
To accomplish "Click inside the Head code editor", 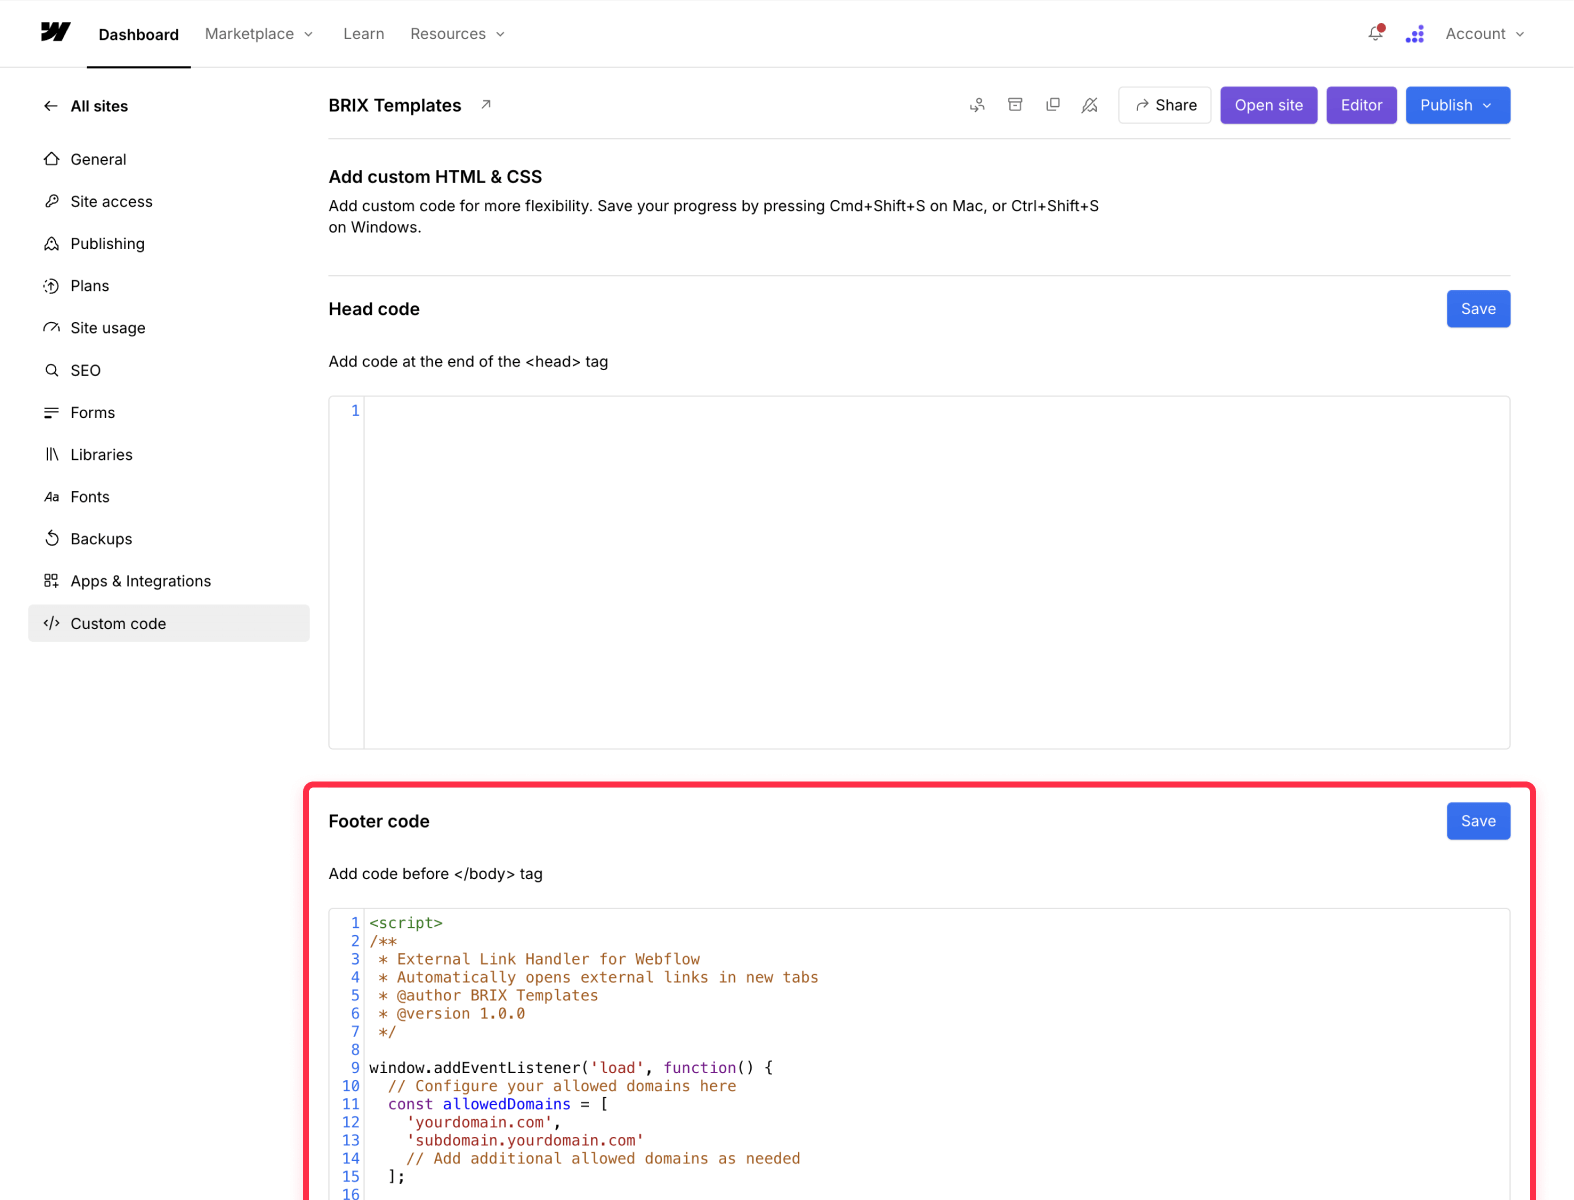I will (x=936, y=572).
